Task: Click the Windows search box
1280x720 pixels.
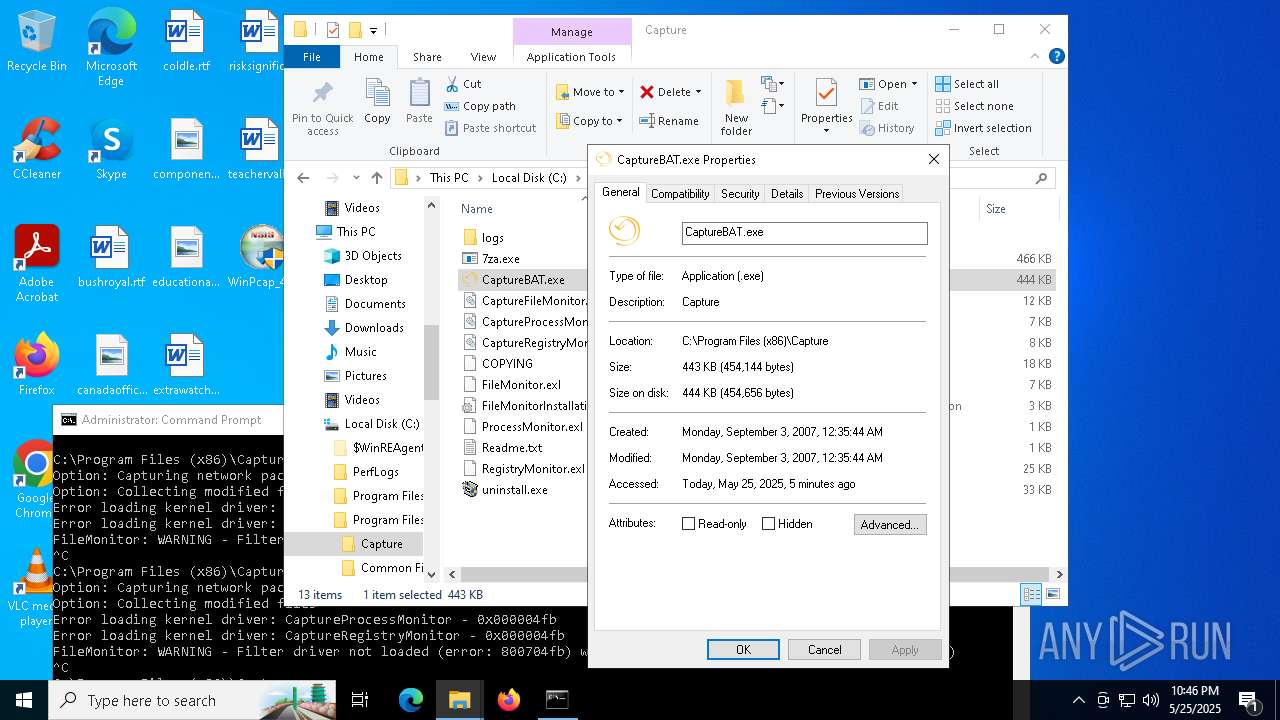Action: pos(192,700)
